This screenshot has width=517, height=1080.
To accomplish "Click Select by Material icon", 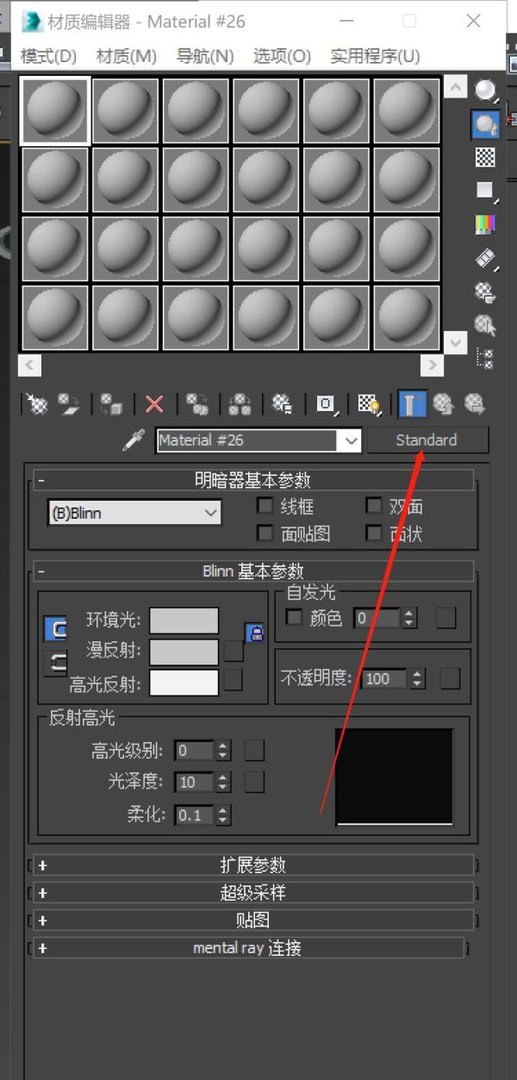I will click(485, 324).
